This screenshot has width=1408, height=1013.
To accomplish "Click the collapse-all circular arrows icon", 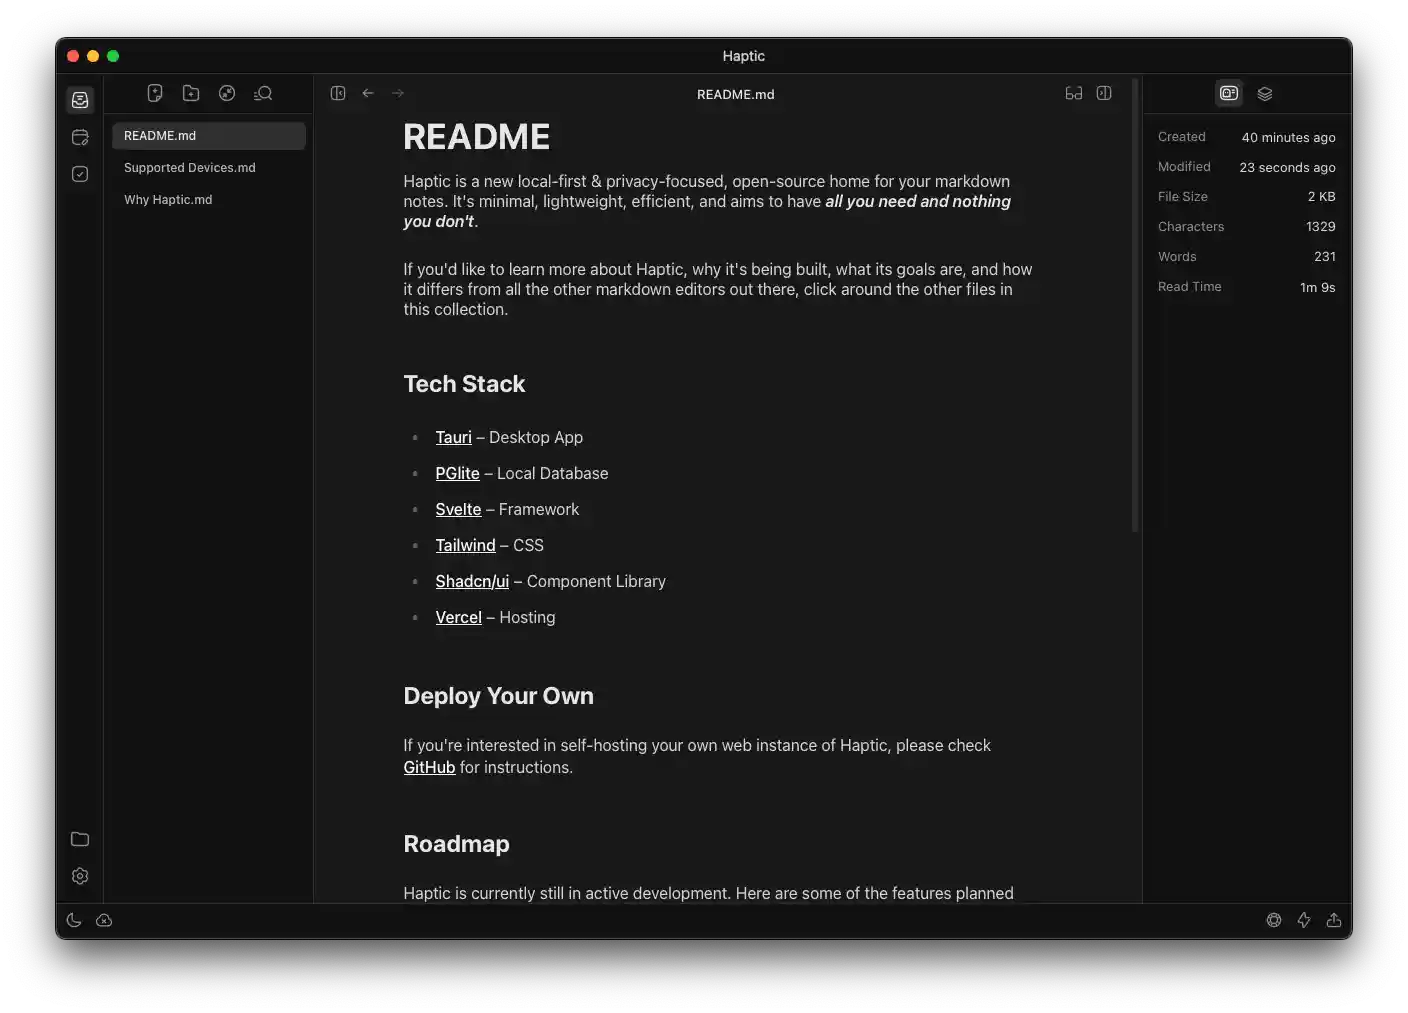I will point(227,93).
